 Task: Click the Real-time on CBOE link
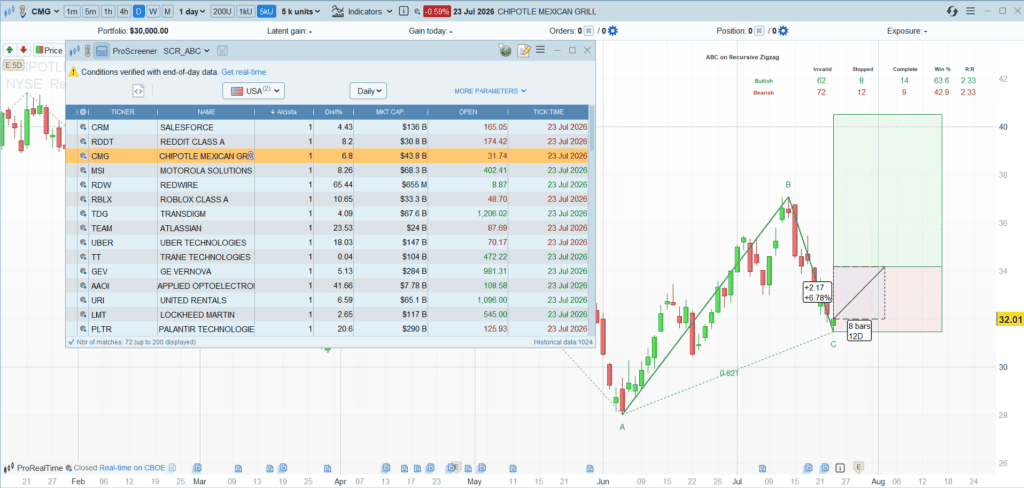tap(133, 468)
